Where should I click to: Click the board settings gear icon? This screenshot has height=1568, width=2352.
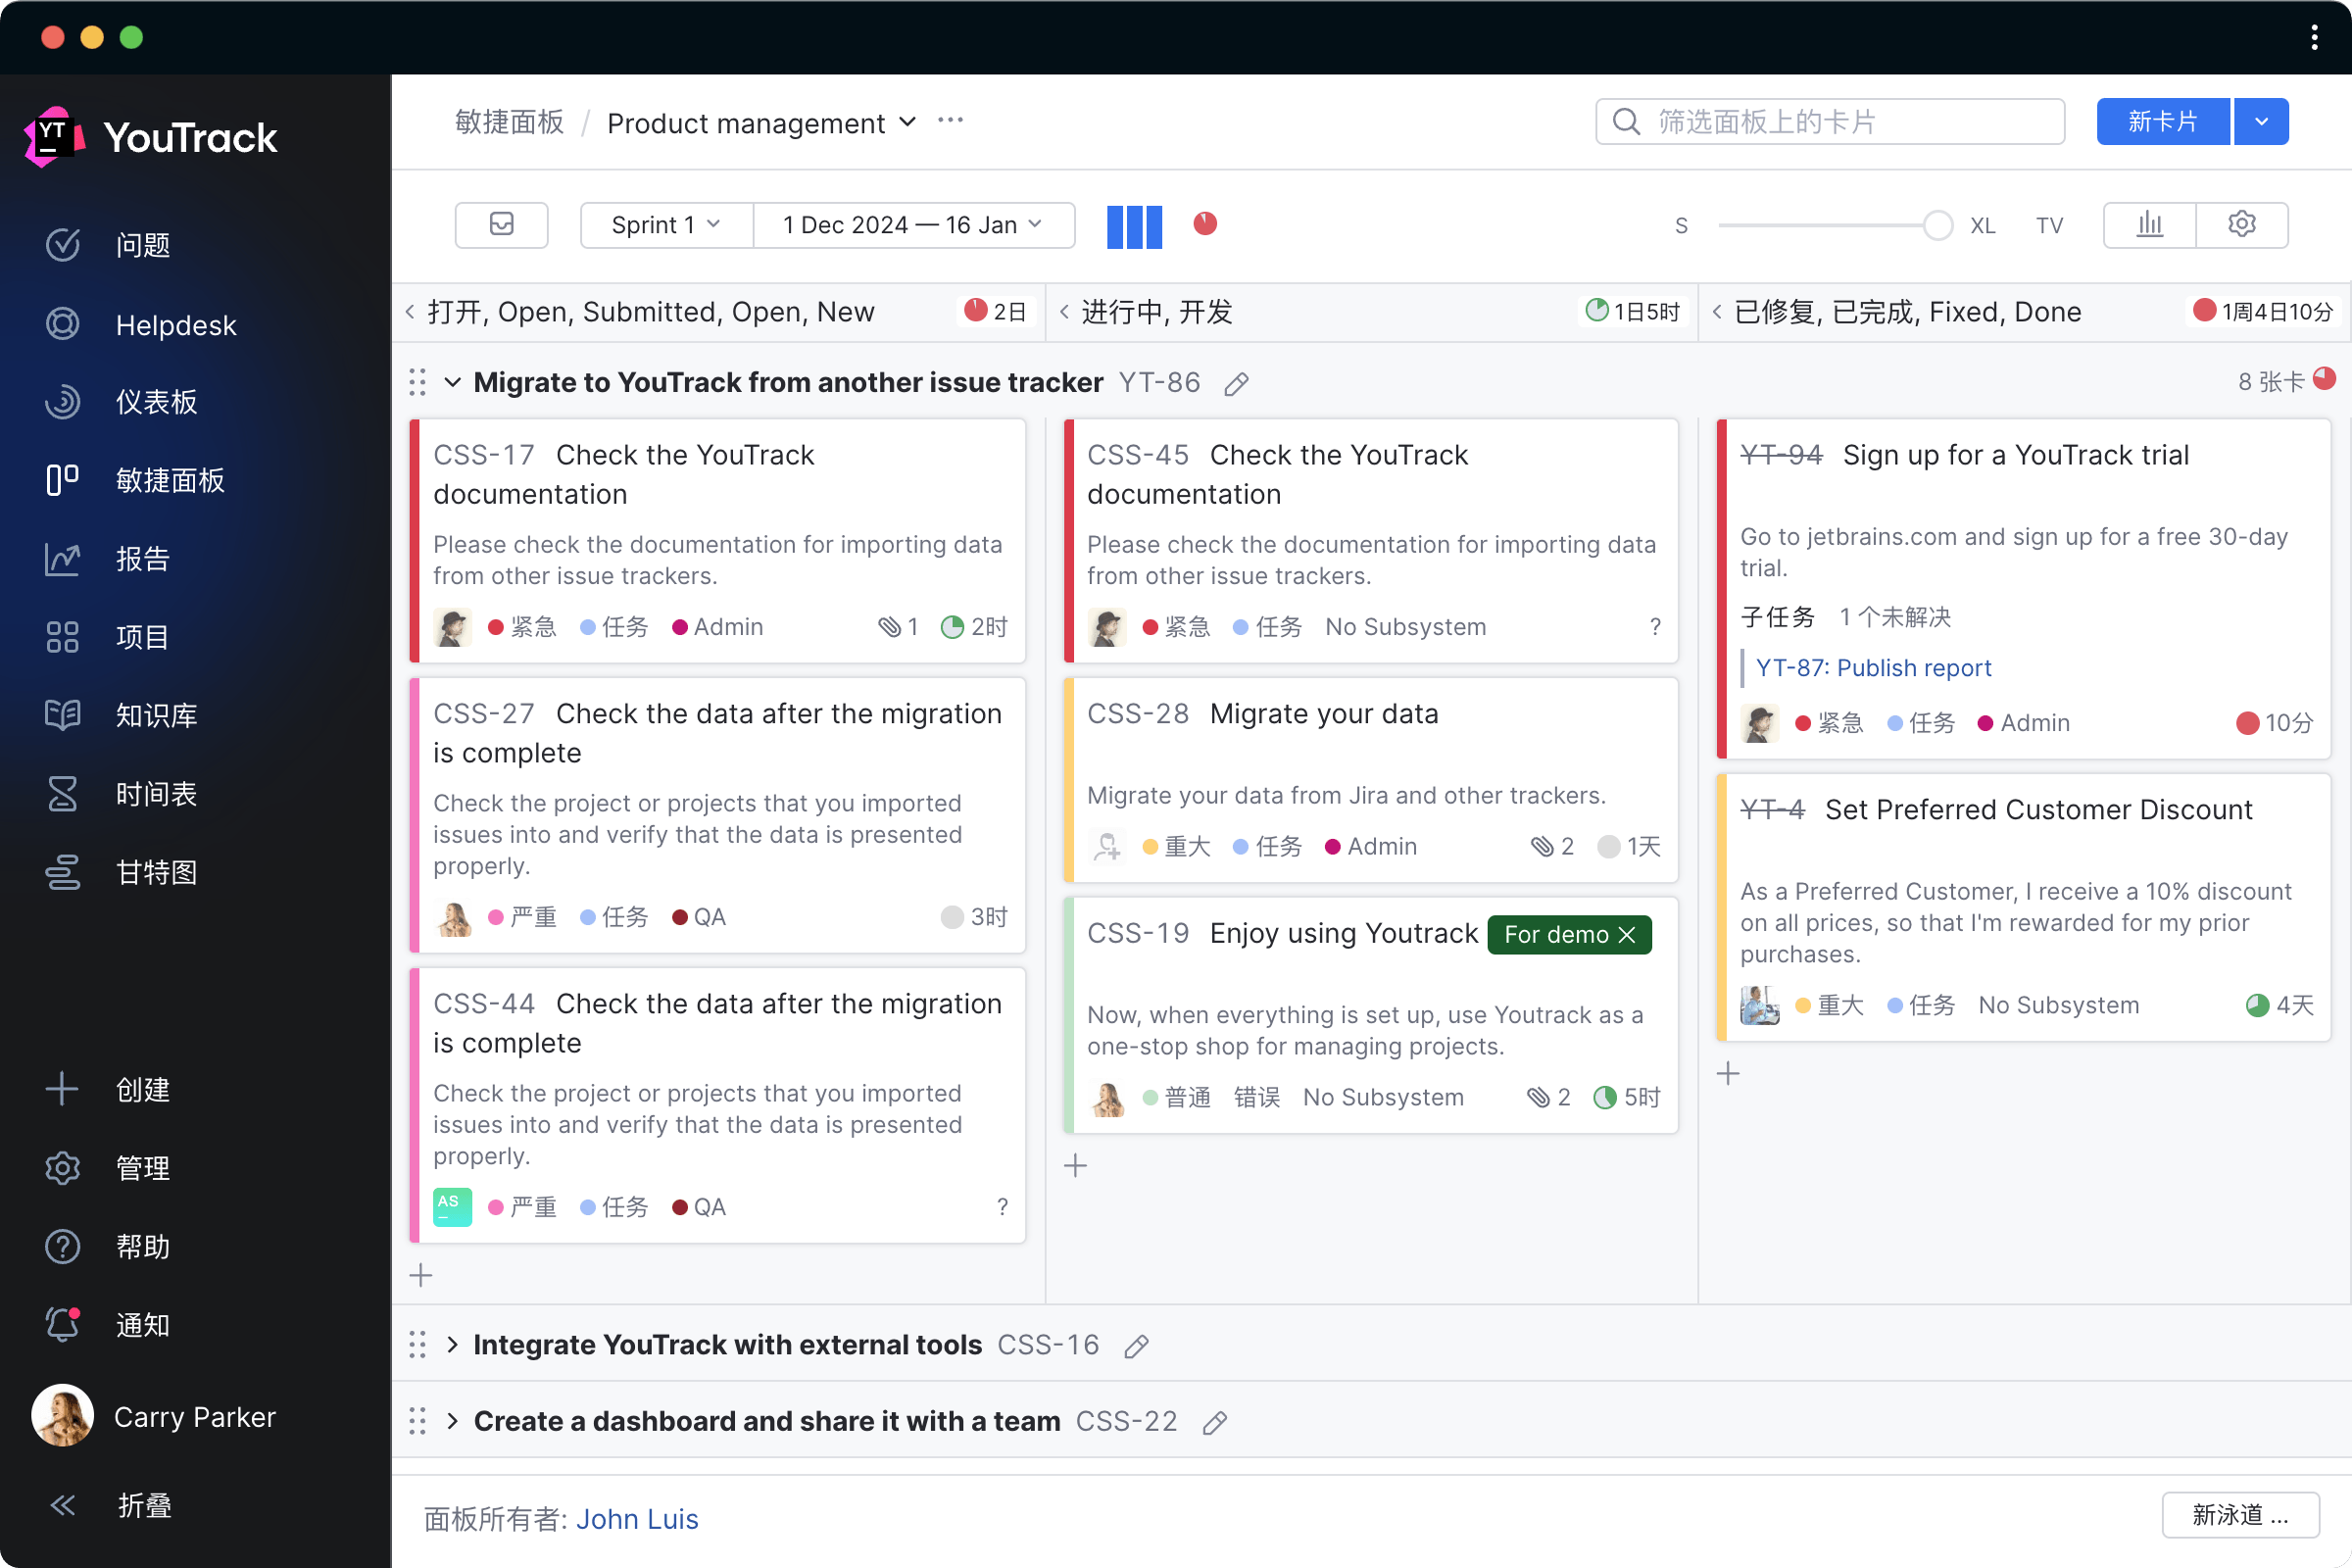click(x=2242, y=224)
